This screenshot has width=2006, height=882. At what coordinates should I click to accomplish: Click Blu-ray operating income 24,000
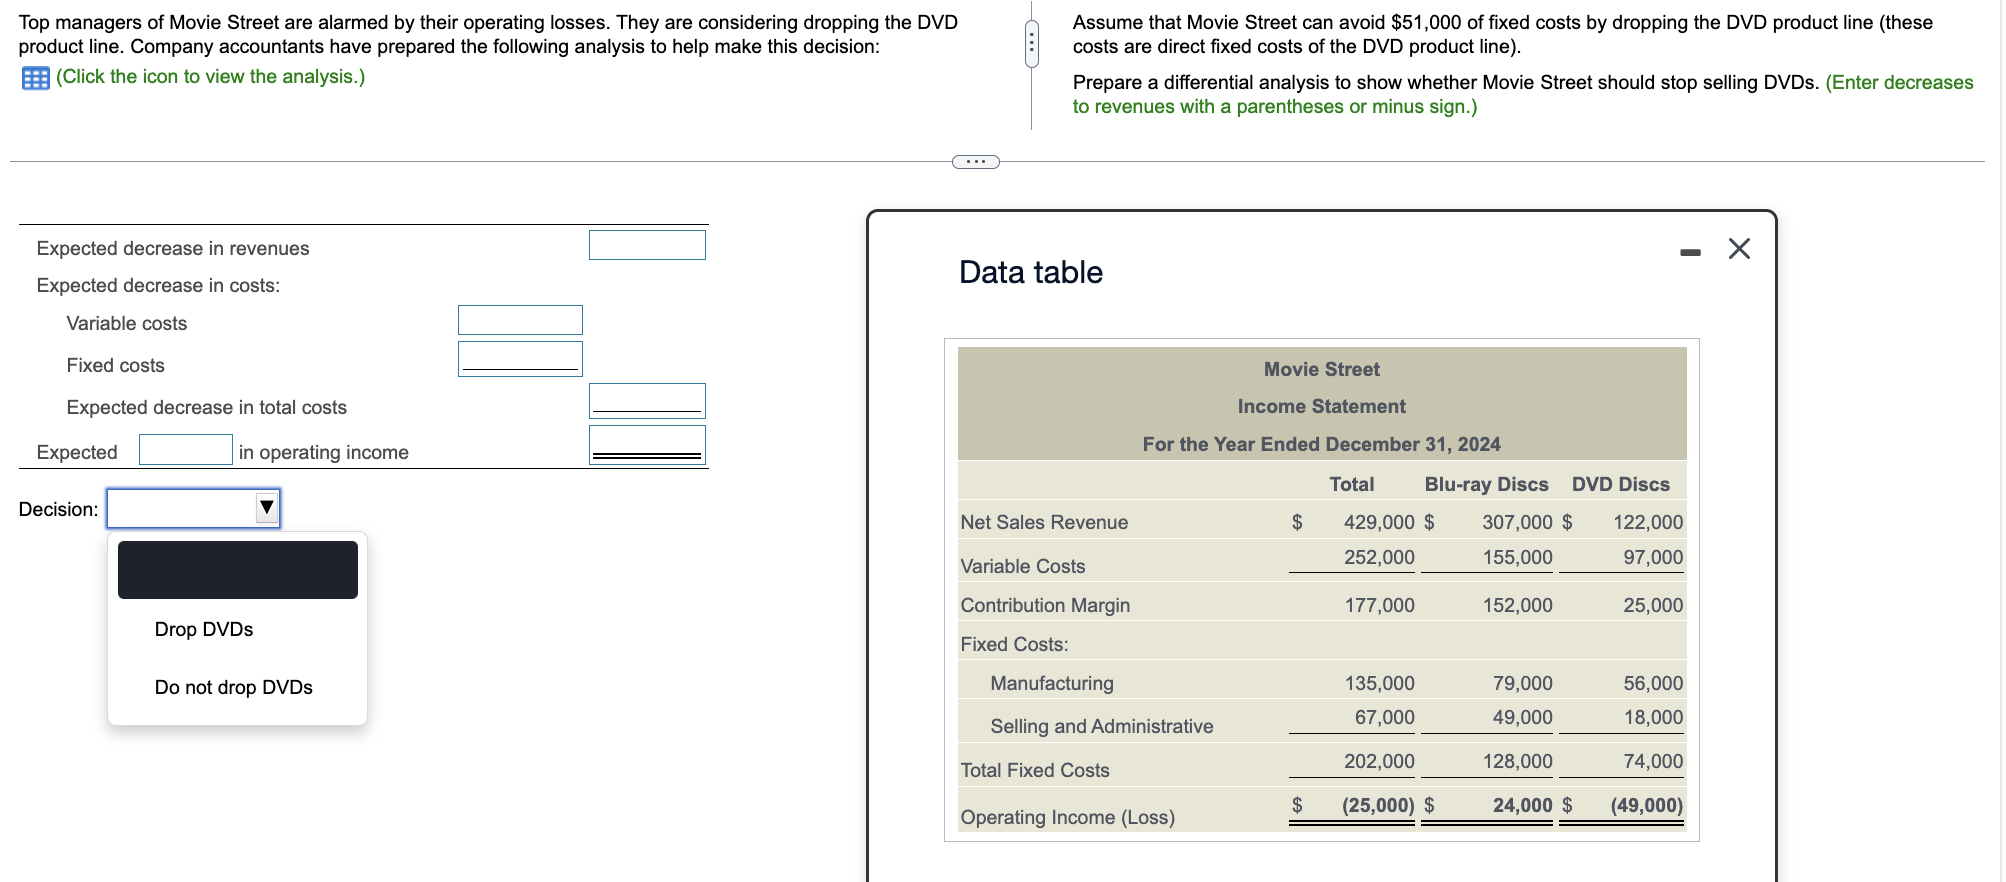coord(1522,805)
